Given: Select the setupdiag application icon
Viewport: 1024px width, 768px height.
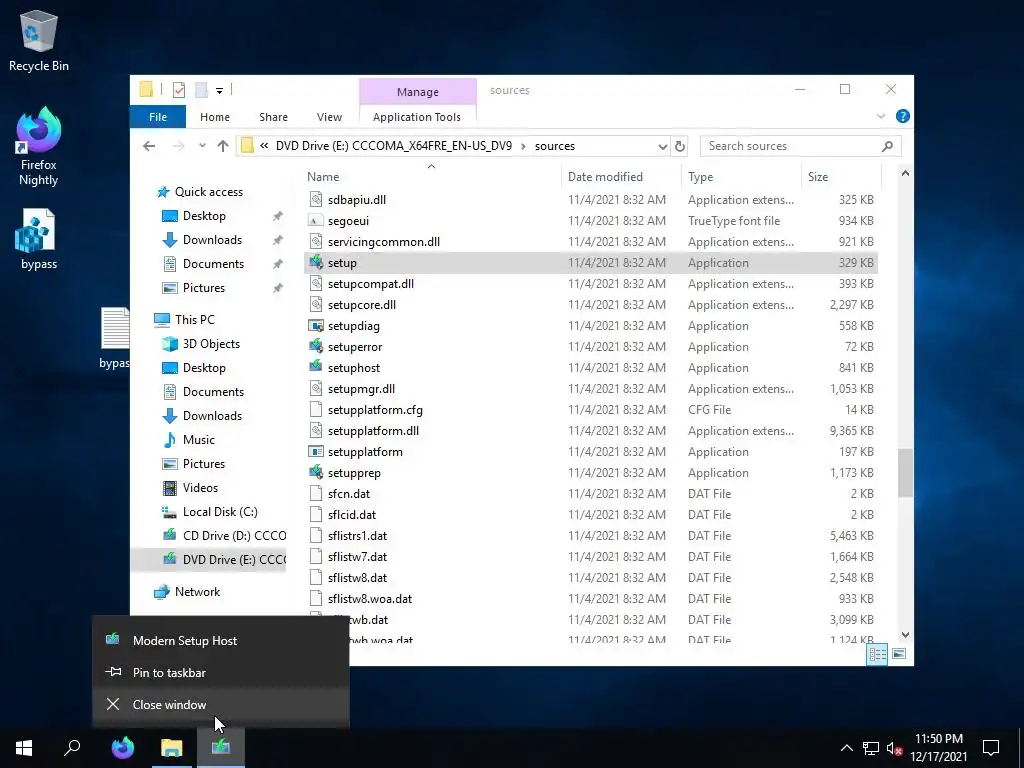Looking at the screenshot, I should (x=316, y=325).
